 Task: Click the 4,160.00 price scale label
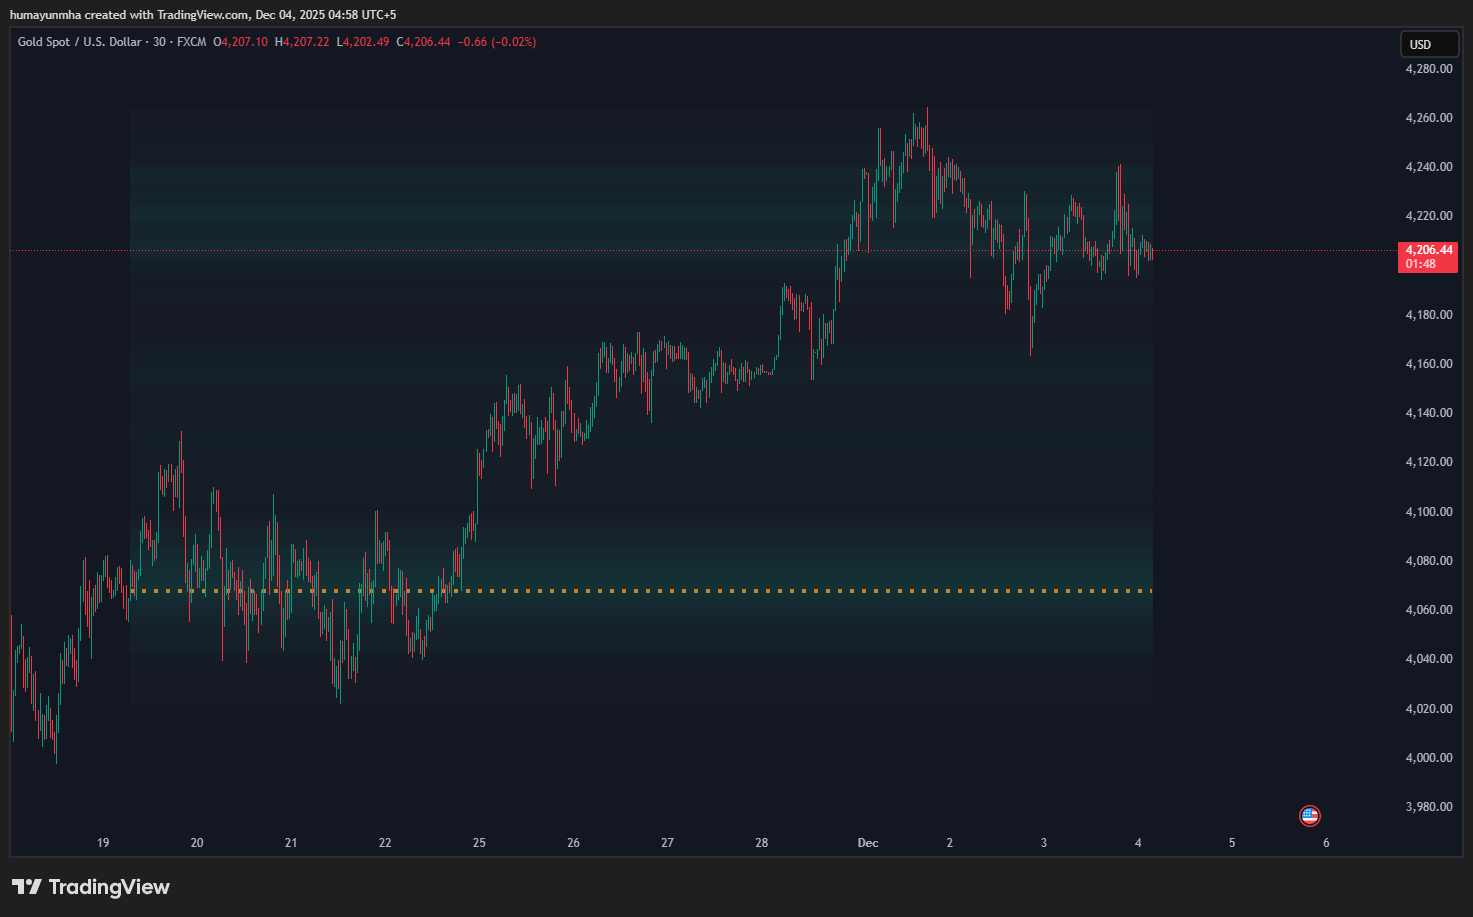coord(1429,364)
